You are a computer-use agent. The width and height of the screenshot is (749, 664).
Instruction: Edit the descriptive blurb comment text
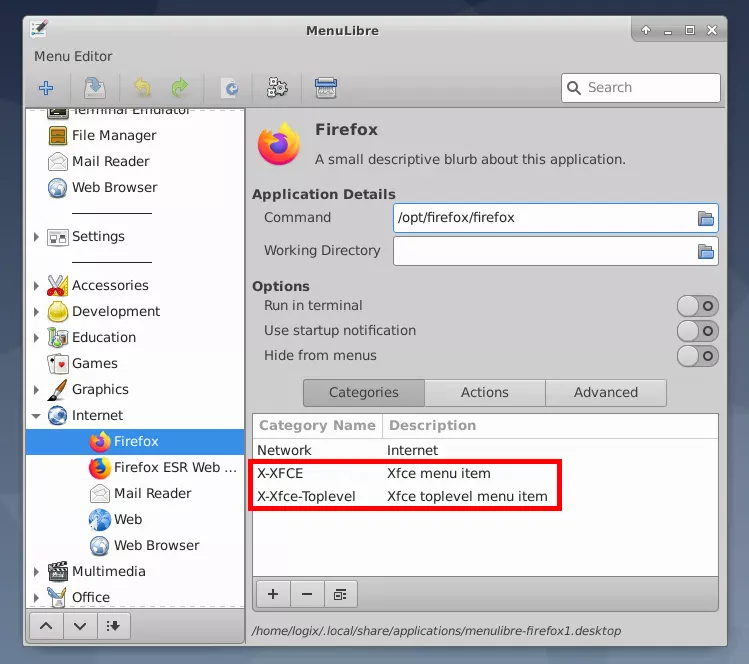coord(470,160)
